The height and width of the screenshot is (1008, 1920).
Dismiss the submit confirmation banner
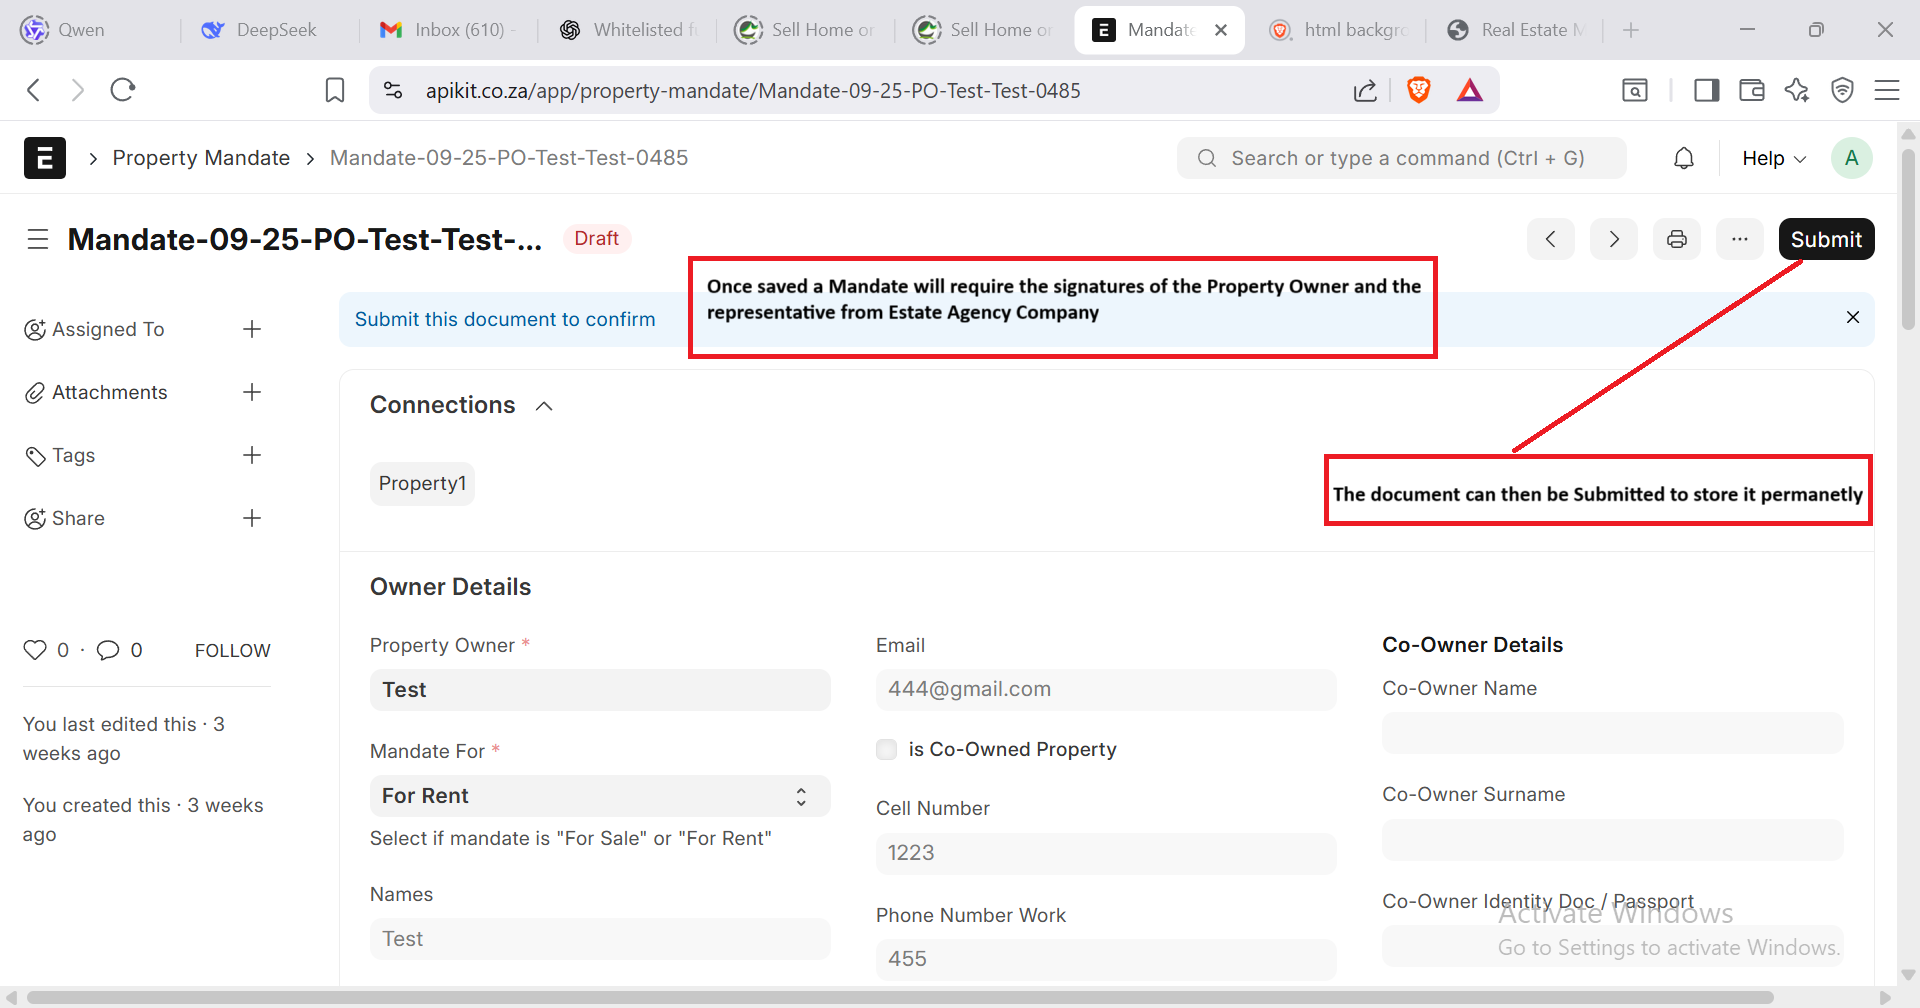click(x=1852, y=317)
